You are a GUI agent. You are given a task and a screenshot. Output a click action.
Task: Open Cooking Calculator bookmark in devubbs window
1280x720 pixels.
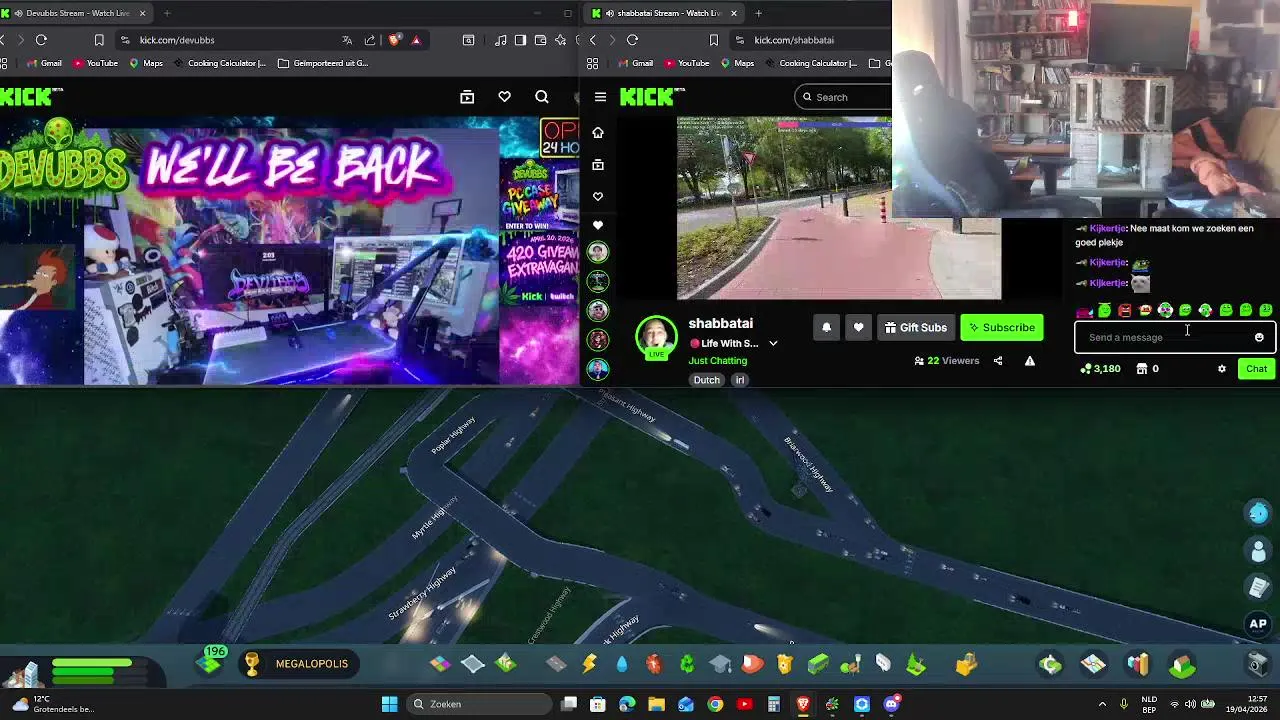pos(220,63)
